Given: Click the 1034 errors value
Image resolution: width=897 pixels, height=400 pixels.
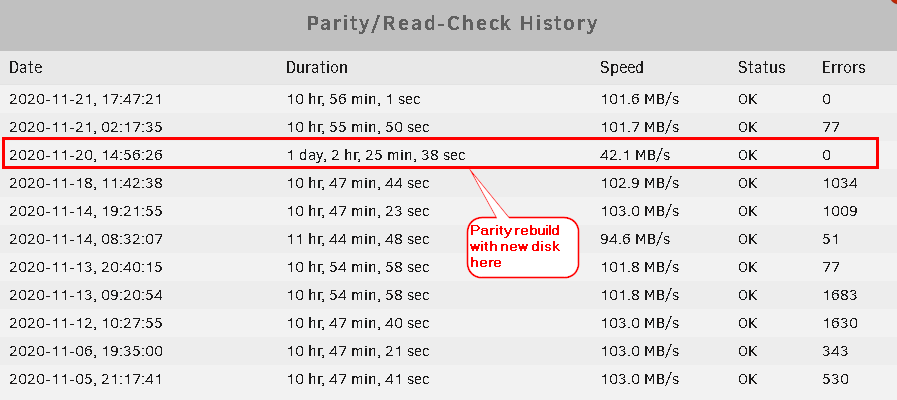Looking at the screenshot, I should pyautogui.click(x=840, y=183).
